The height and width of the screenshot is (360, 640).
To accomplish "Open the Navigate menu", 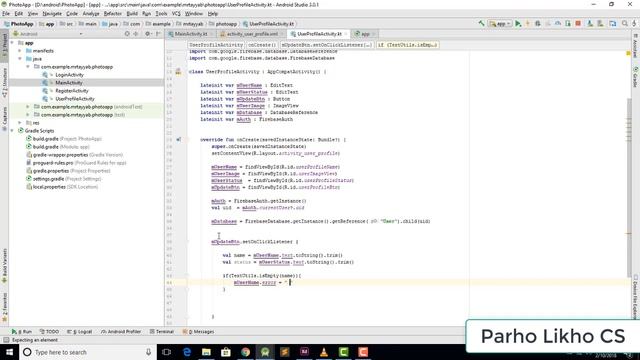I will coord(52,13).
